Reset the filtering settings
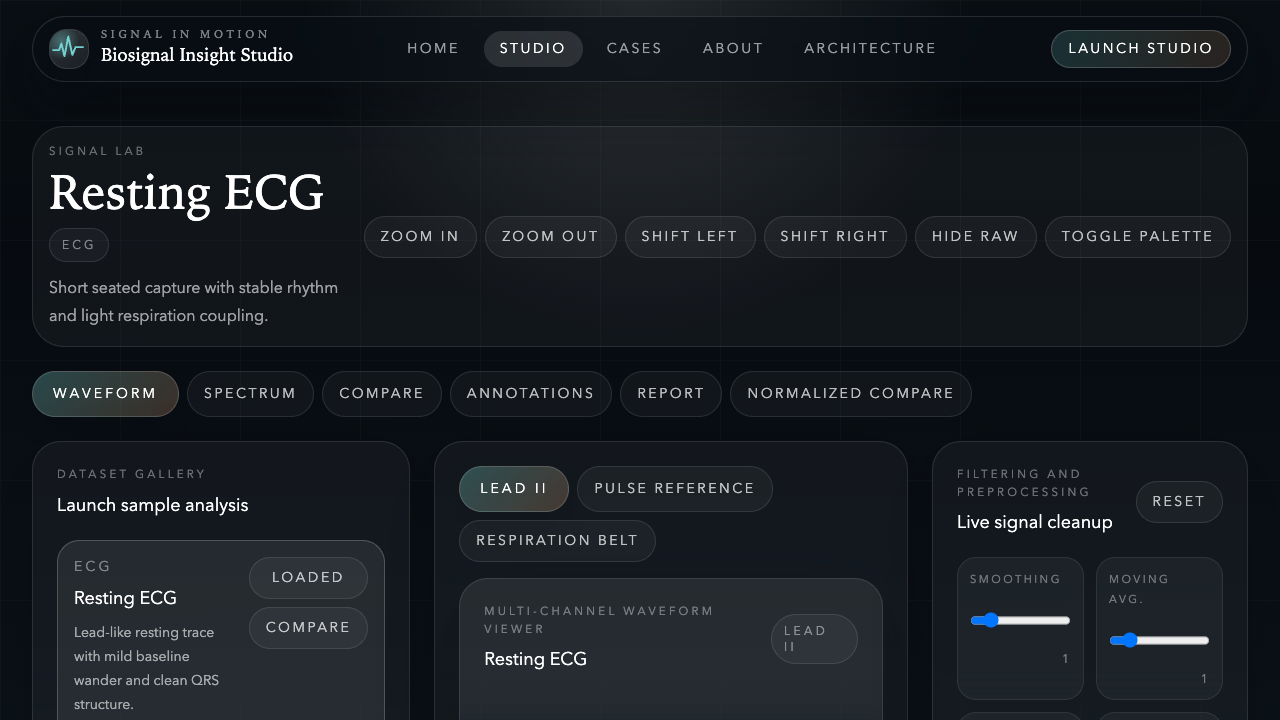Viewport: 1280px width, 720px height. coord(1179,502)
